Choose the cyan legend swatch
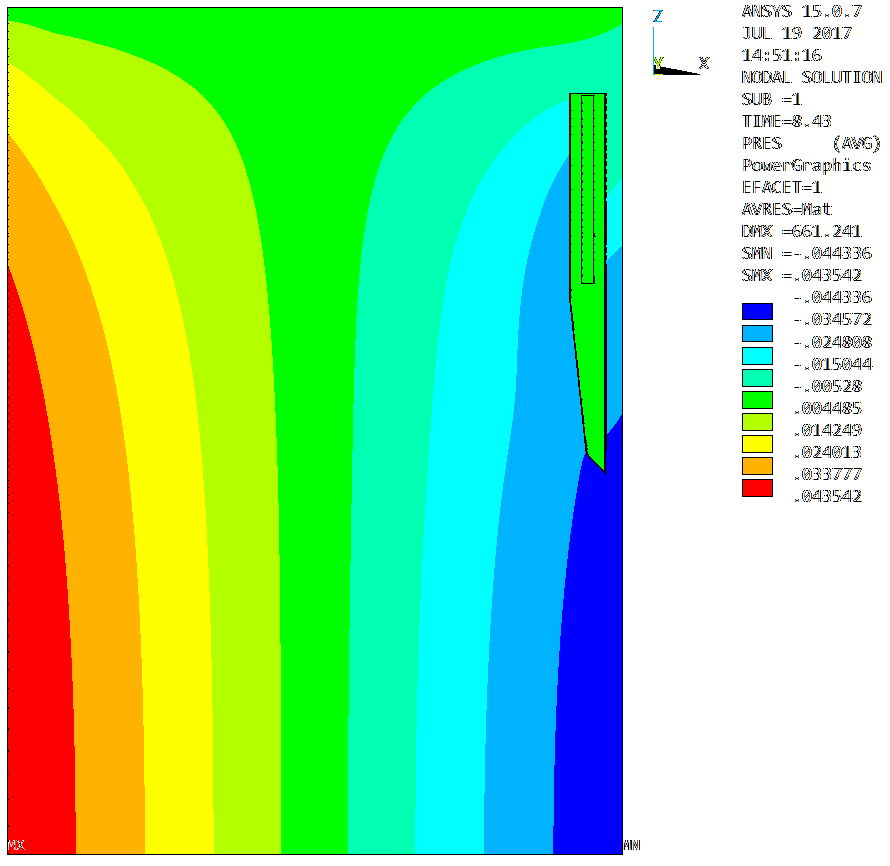Screen dimensions: 890x866 click(757, 355)
